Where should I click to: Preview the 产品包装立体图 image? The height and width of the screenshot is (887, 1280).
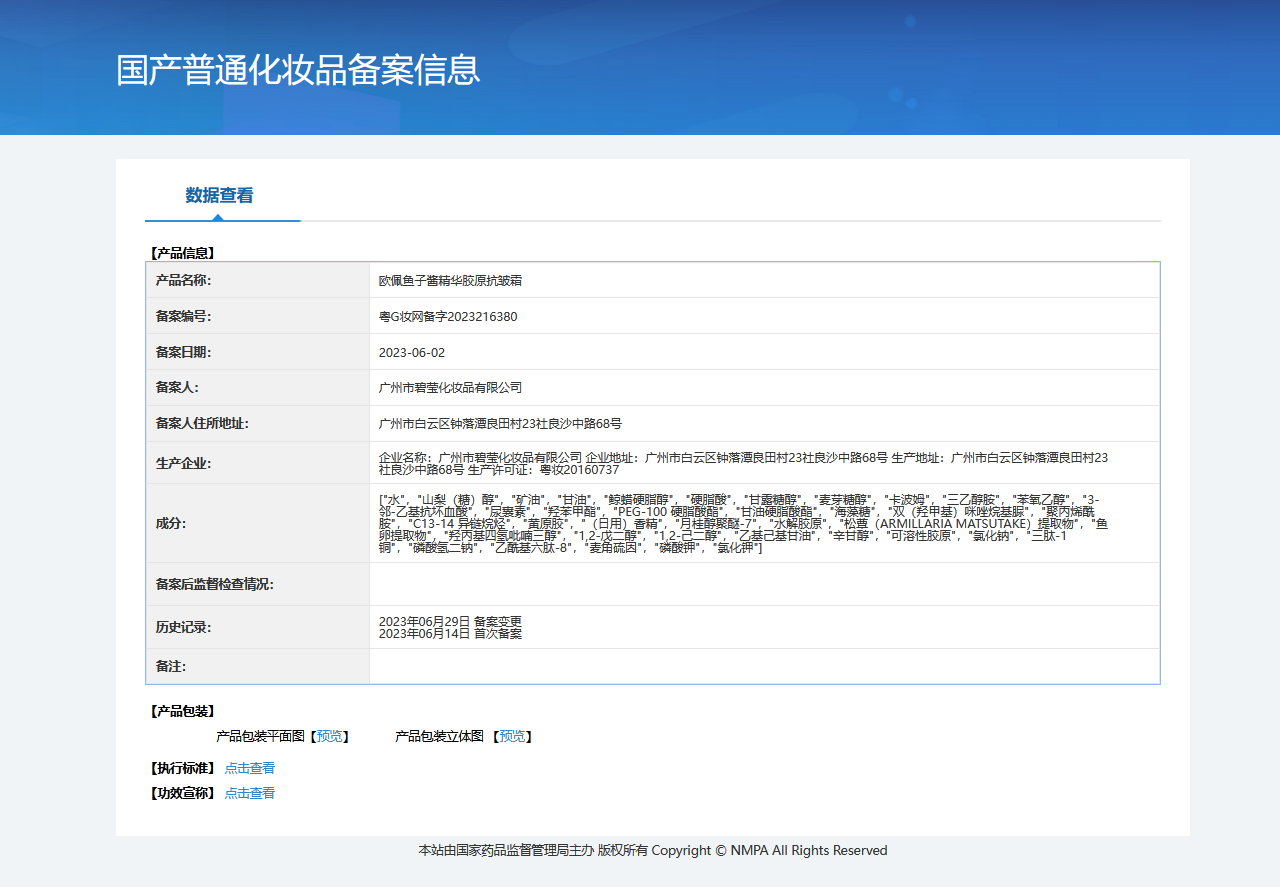pos(513,736)
